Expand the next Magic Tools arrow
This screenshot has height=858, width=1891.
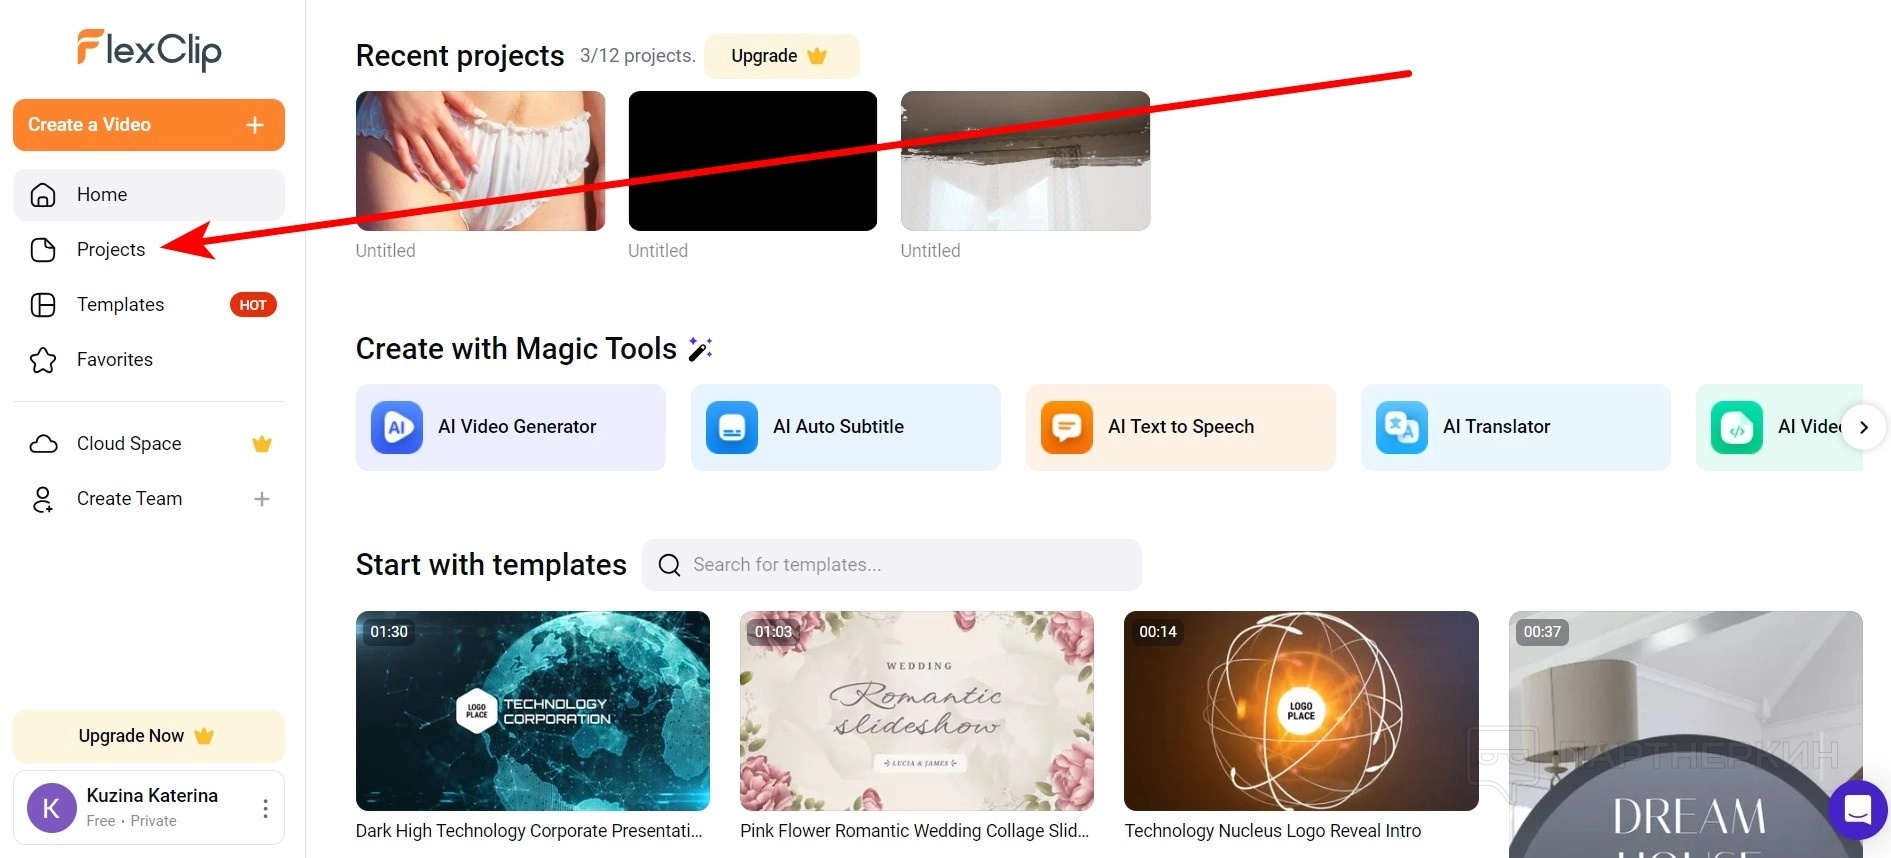(1864, 427)
